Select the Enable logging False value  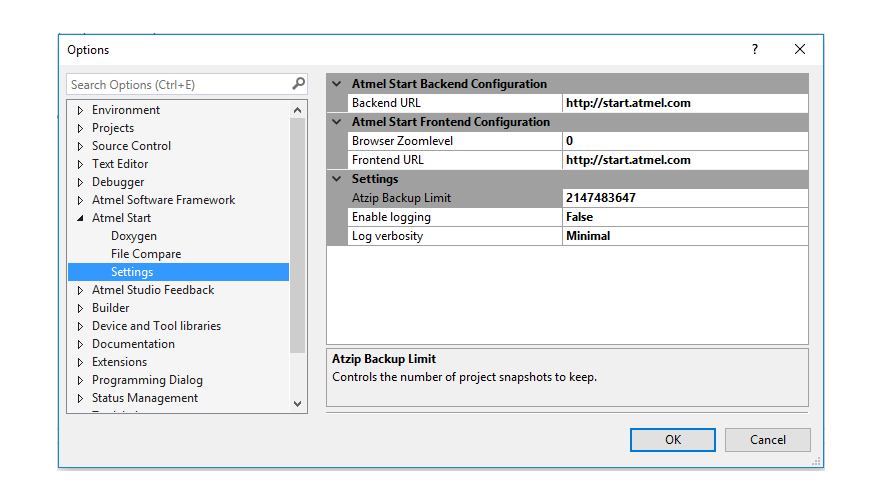684,217
